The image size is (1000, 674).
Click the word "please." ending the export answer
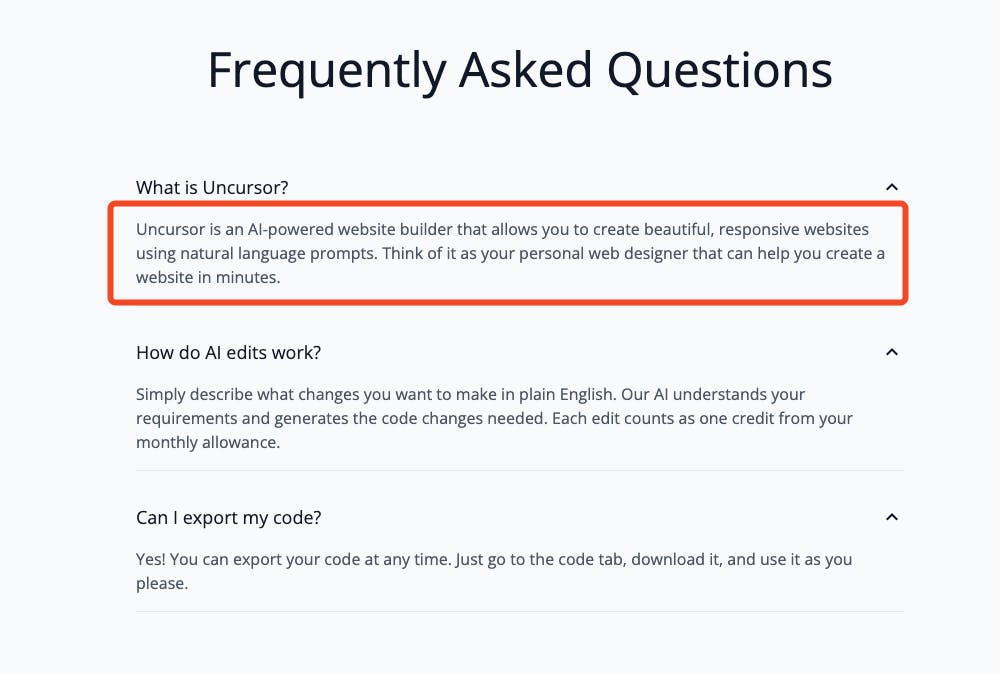pyautogui.click(x=162, y=583)
